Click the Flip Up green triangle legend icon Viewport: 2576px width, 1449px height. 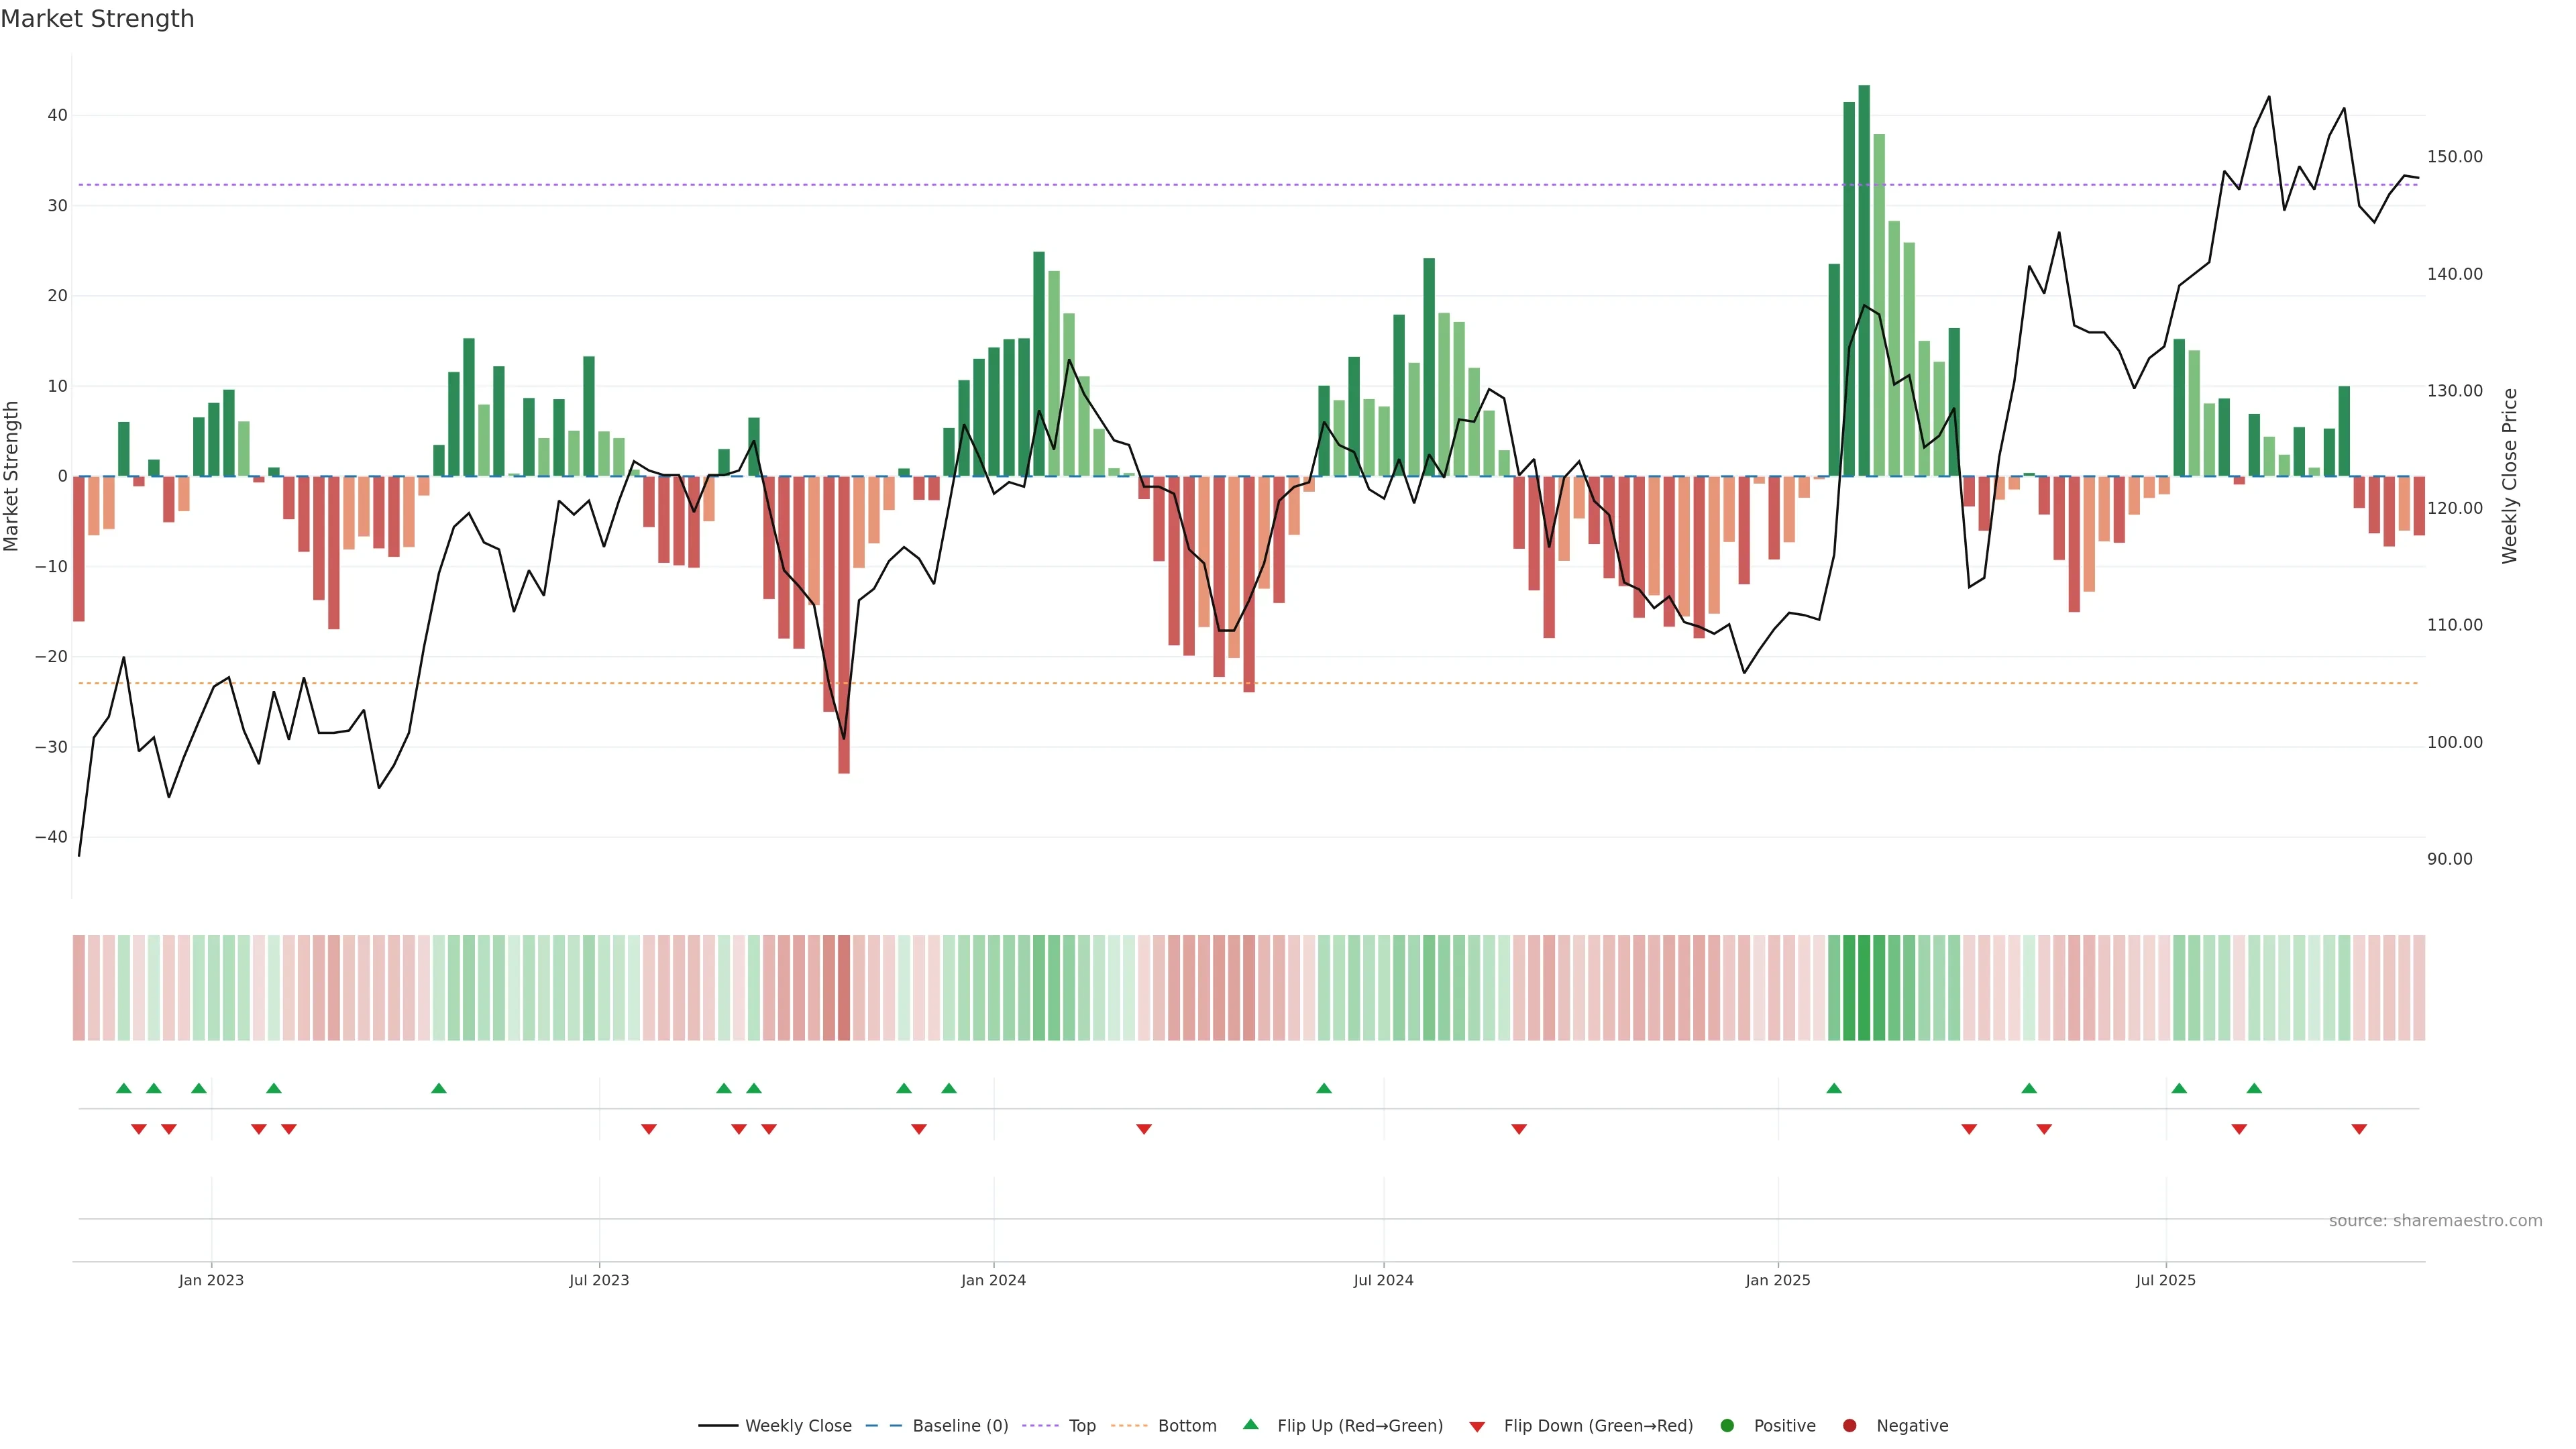pos(1250,1425)
